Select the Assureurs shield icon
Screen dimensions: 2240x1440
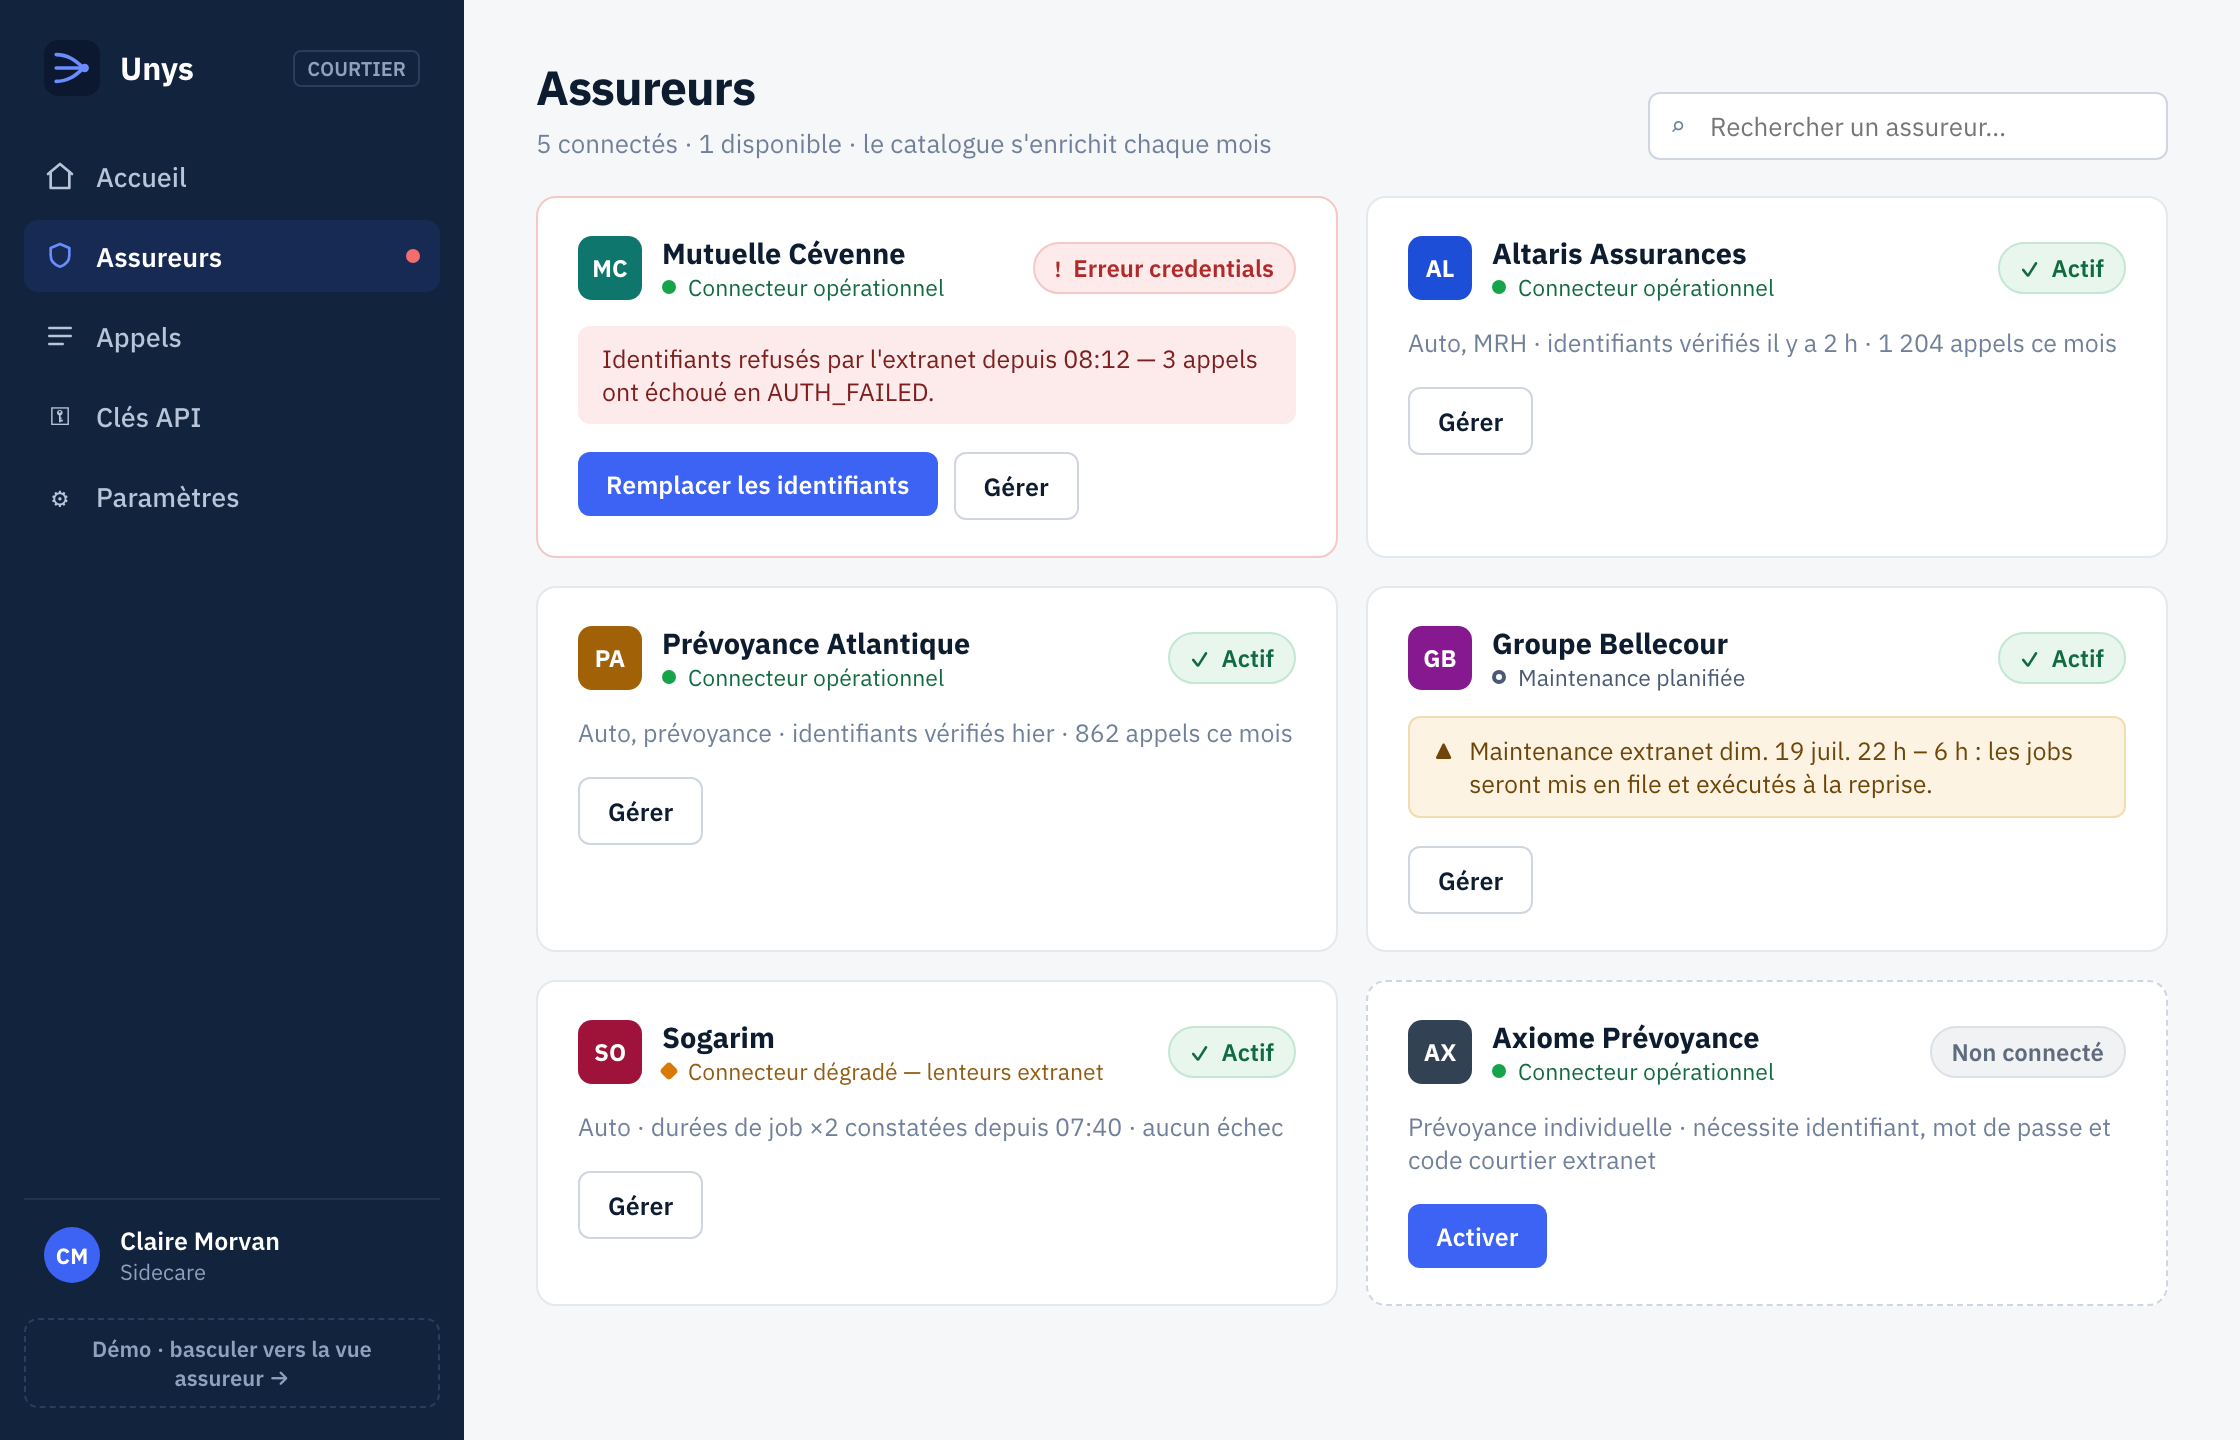pyautogui.click(x=60, y=257)
